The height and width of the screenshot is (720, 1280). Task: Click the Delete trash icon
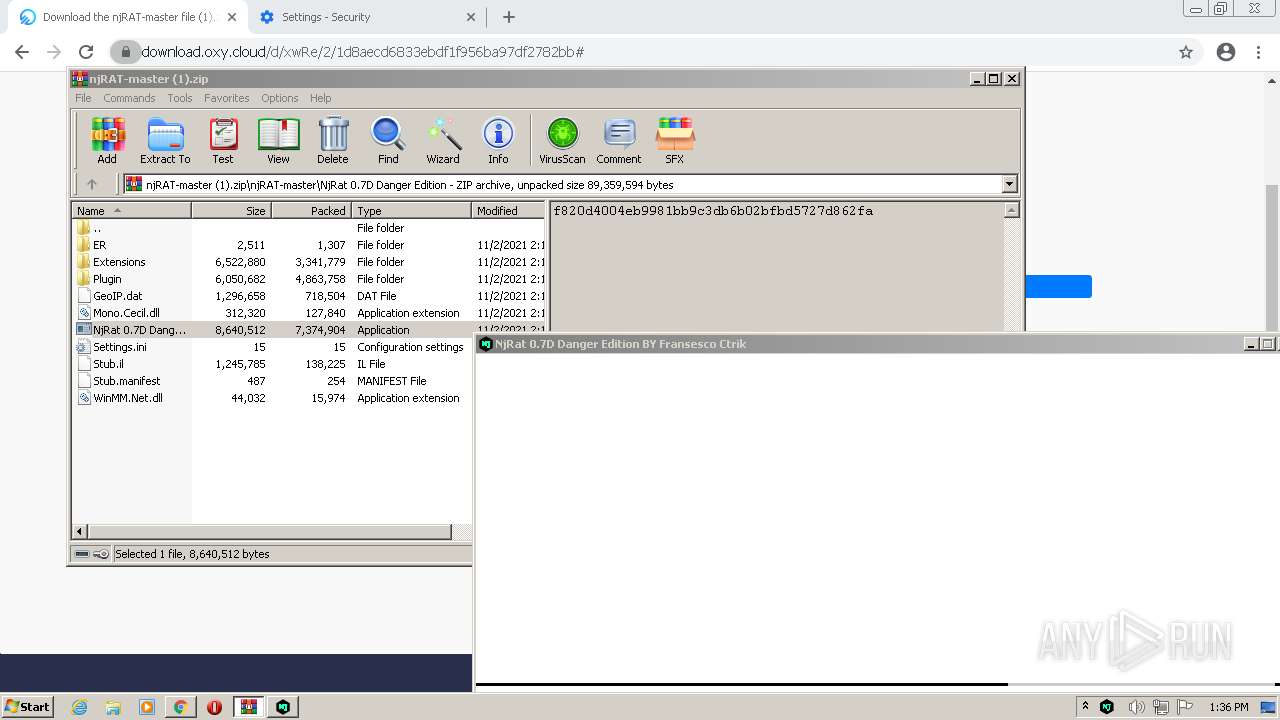point(333,140)
